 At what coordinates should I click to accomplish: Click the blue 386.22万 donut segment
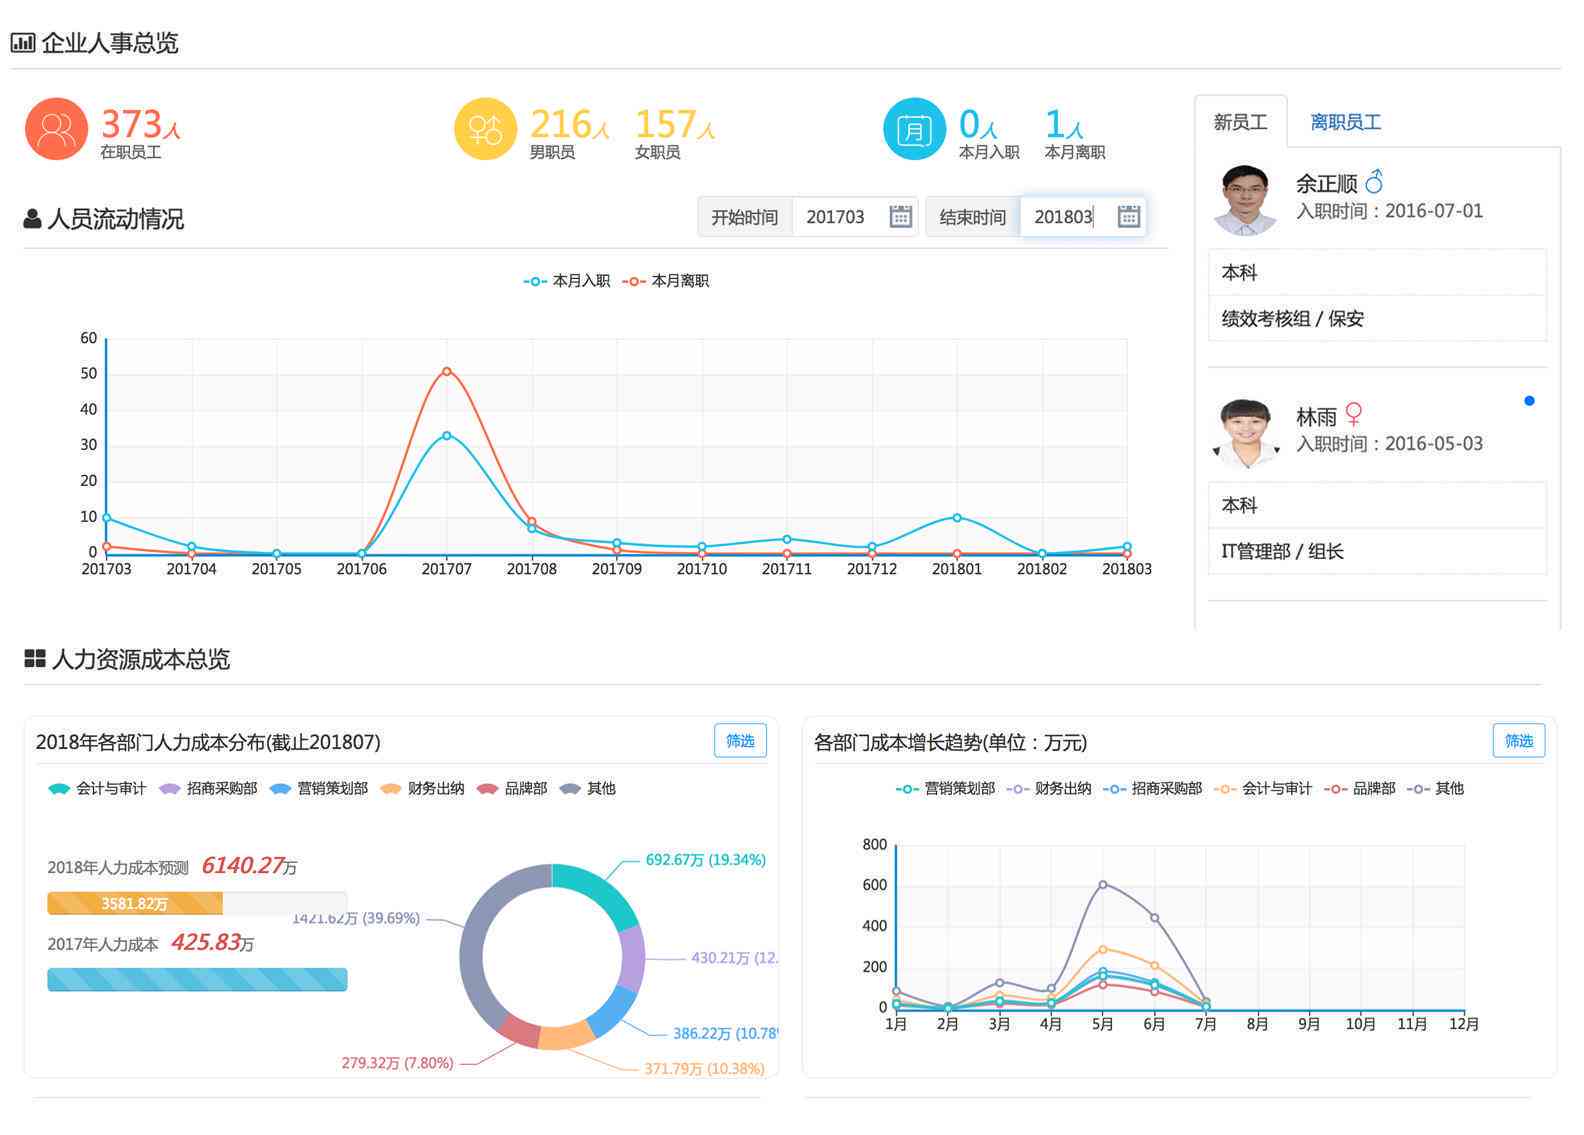pos(612,1010)
